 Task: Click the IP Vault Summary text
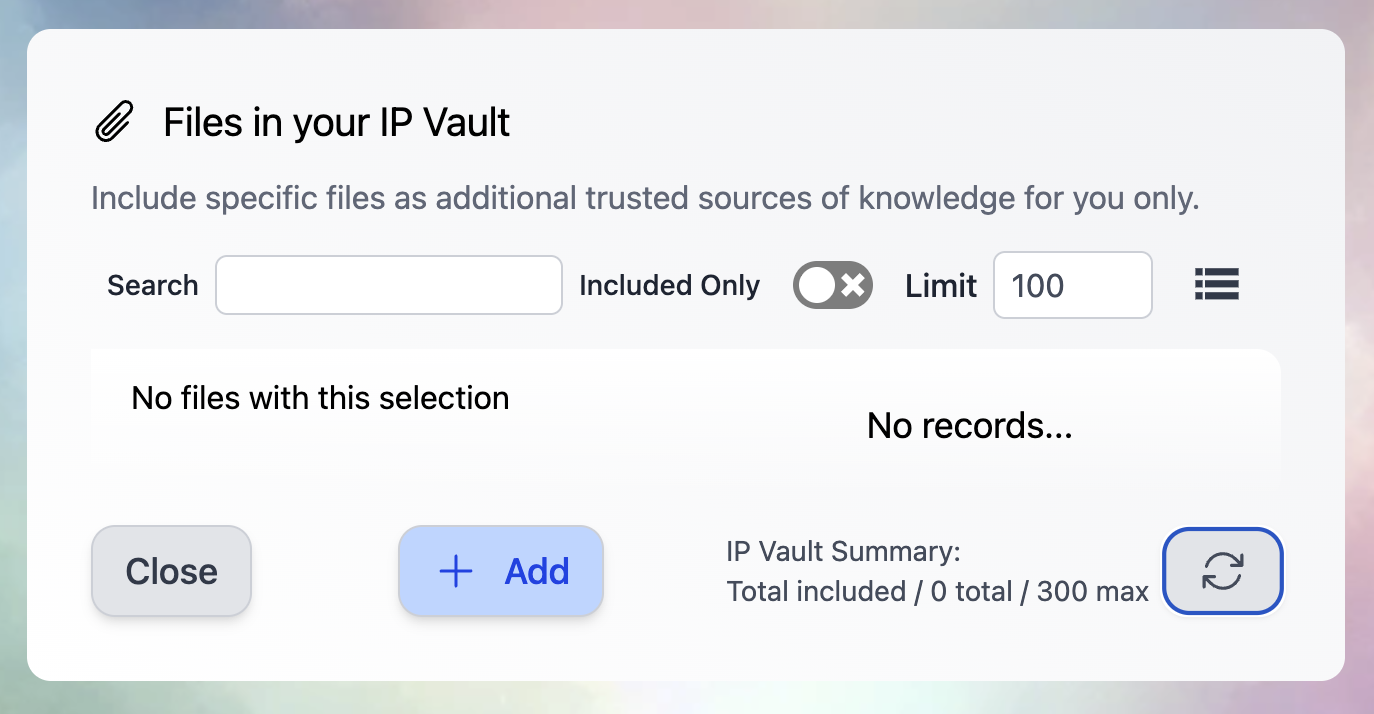[843, 551]
